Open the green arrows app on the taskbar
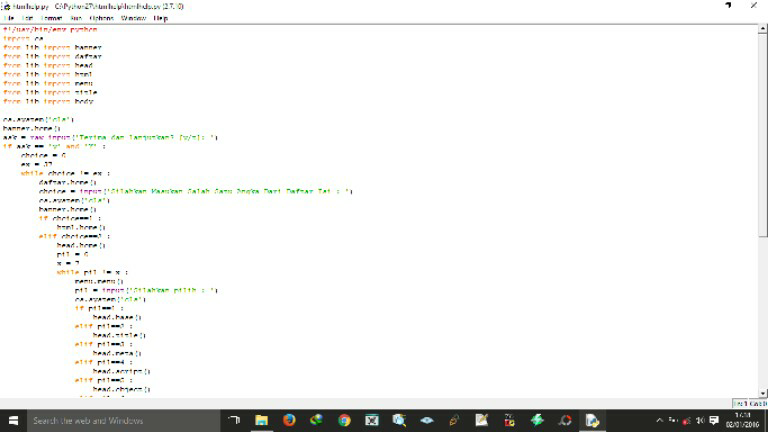Screen dimensions: 768x432 coord(537,421)
